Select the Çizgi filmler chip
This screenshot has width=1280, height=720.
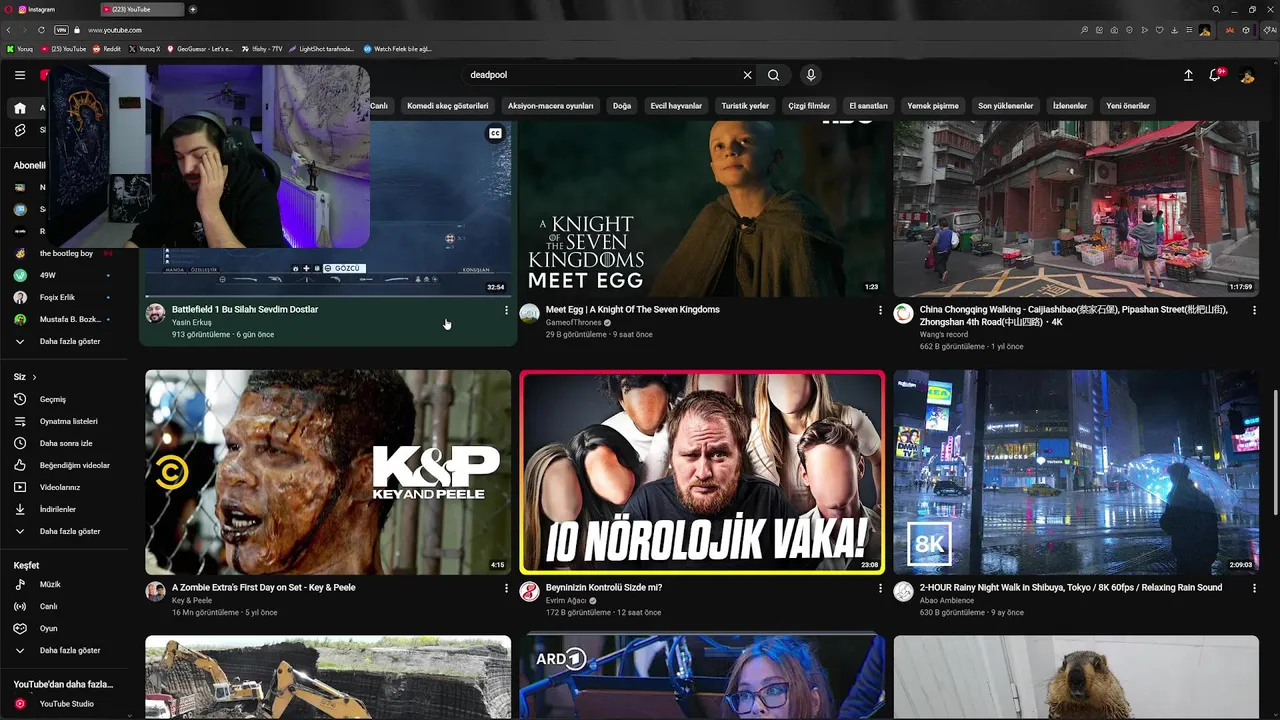click(x=809, y=105)
